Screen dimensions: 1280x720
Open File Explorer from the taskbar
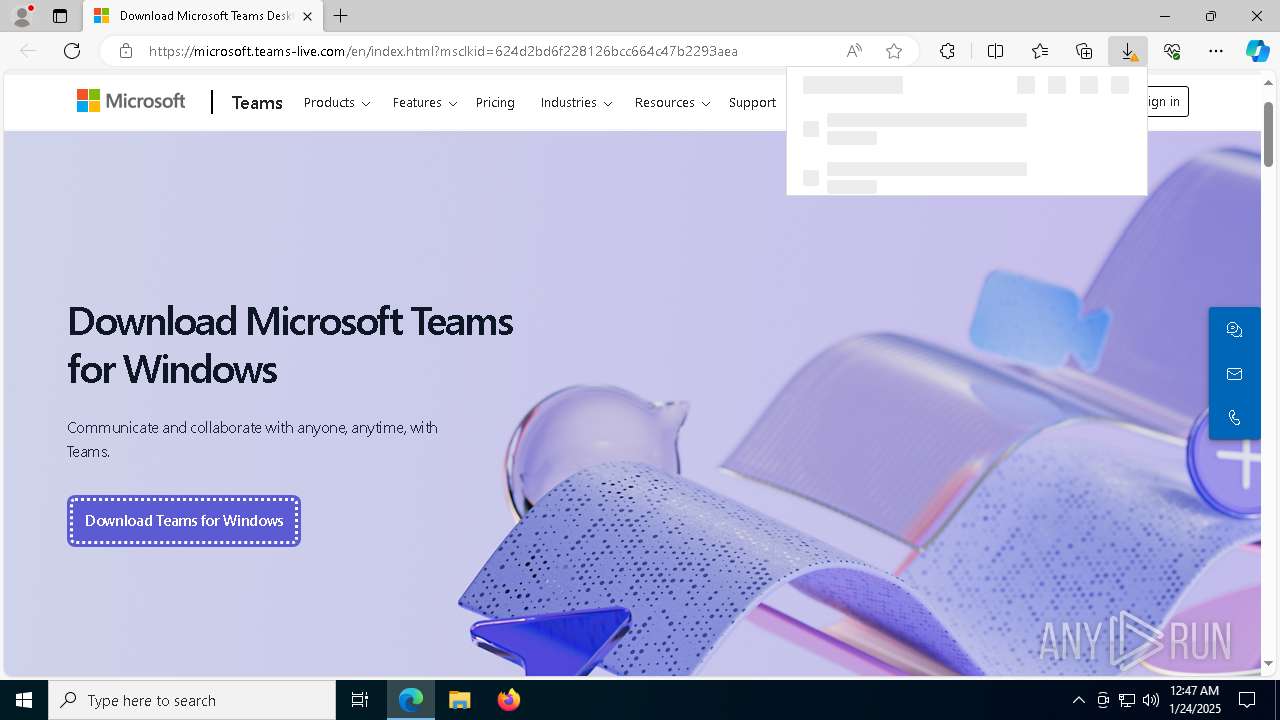(459, 700)
